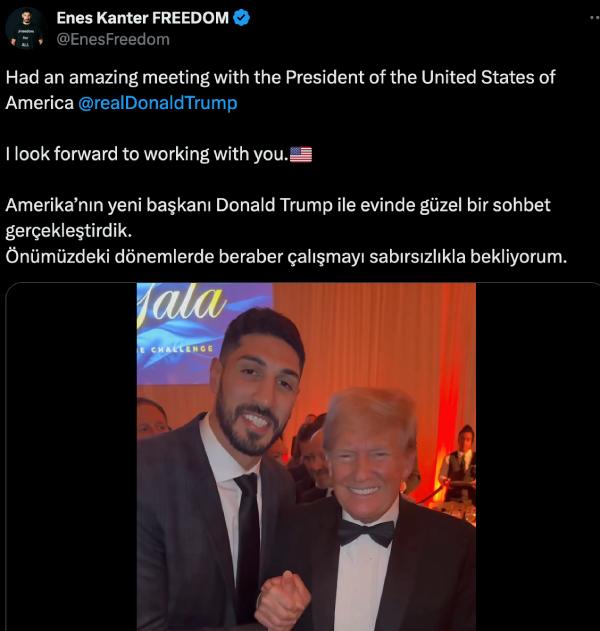Click the black necktie in photo
The height and width of the screenshot is (631, 600).
[x=248, y=543]
